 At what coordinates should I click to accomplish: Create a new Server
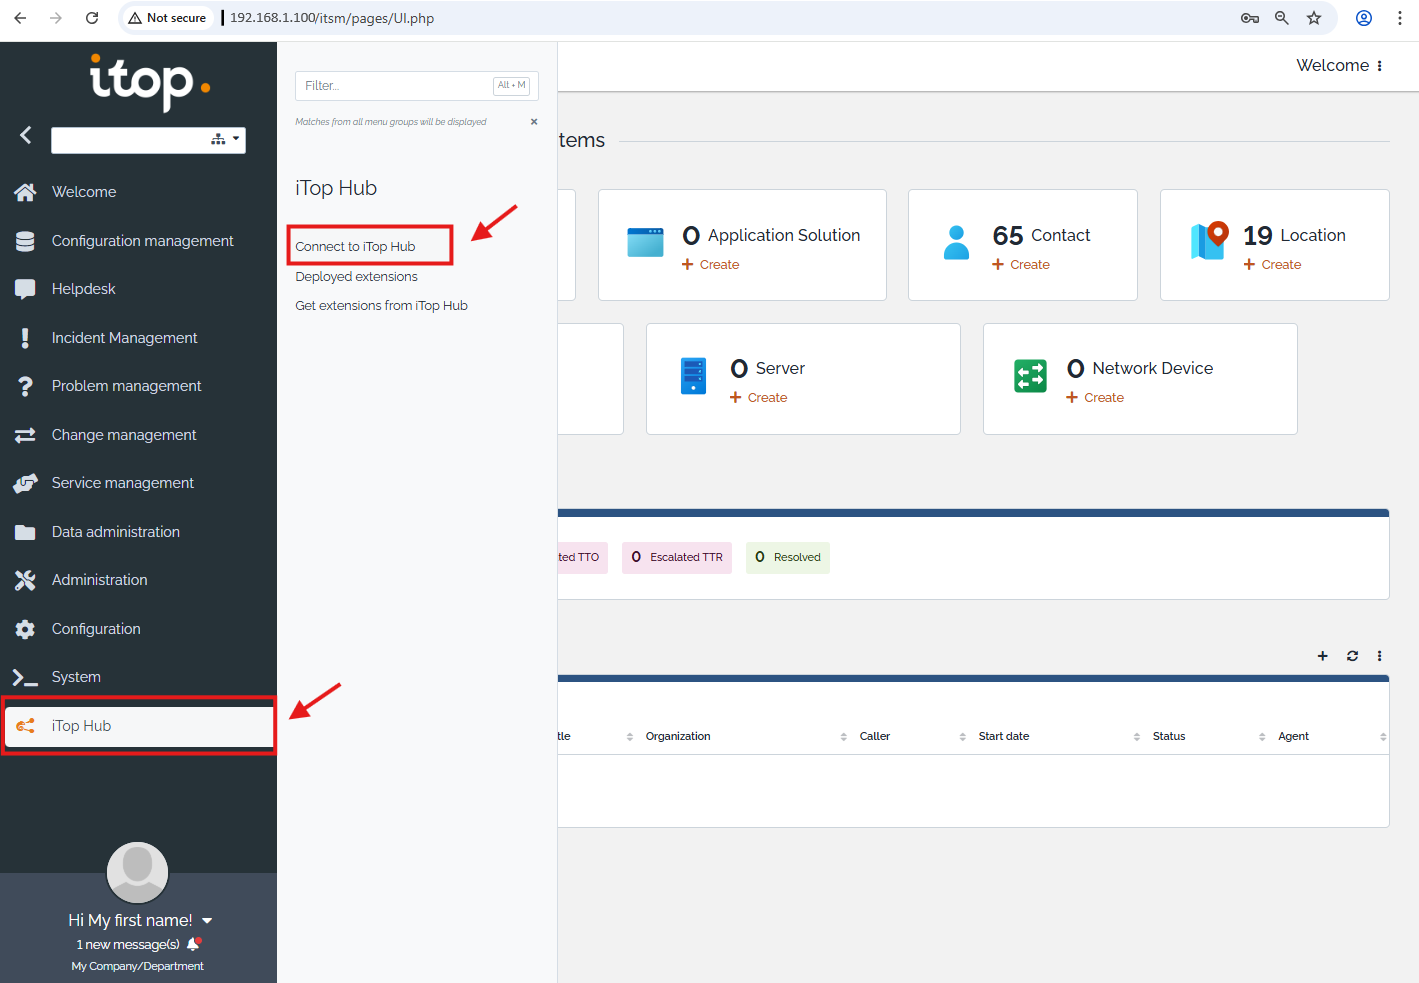pos(759,398)
